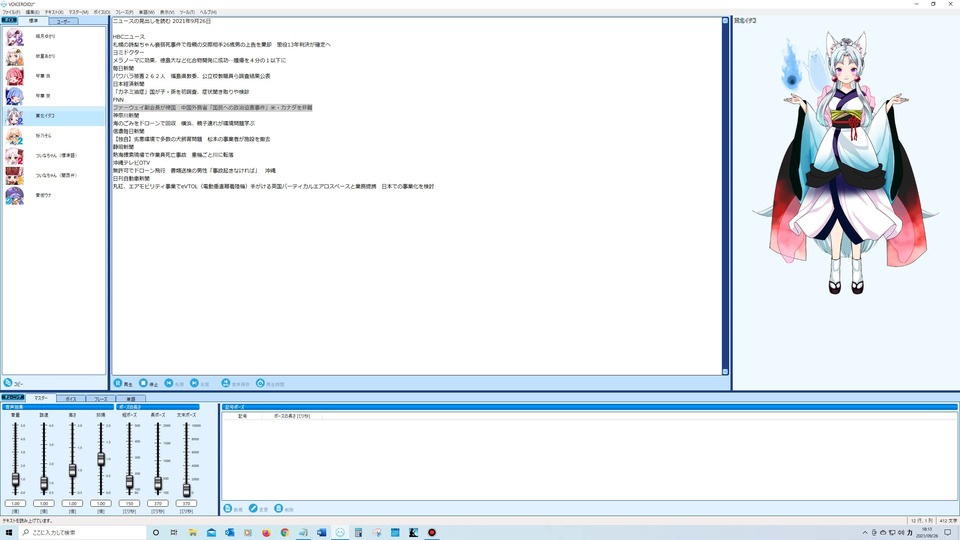Image resolution: width=960 pixels, height=540 pixels.
Task: Select the blue-haired 琴葉 葵 voice
Action: point(54,96)
